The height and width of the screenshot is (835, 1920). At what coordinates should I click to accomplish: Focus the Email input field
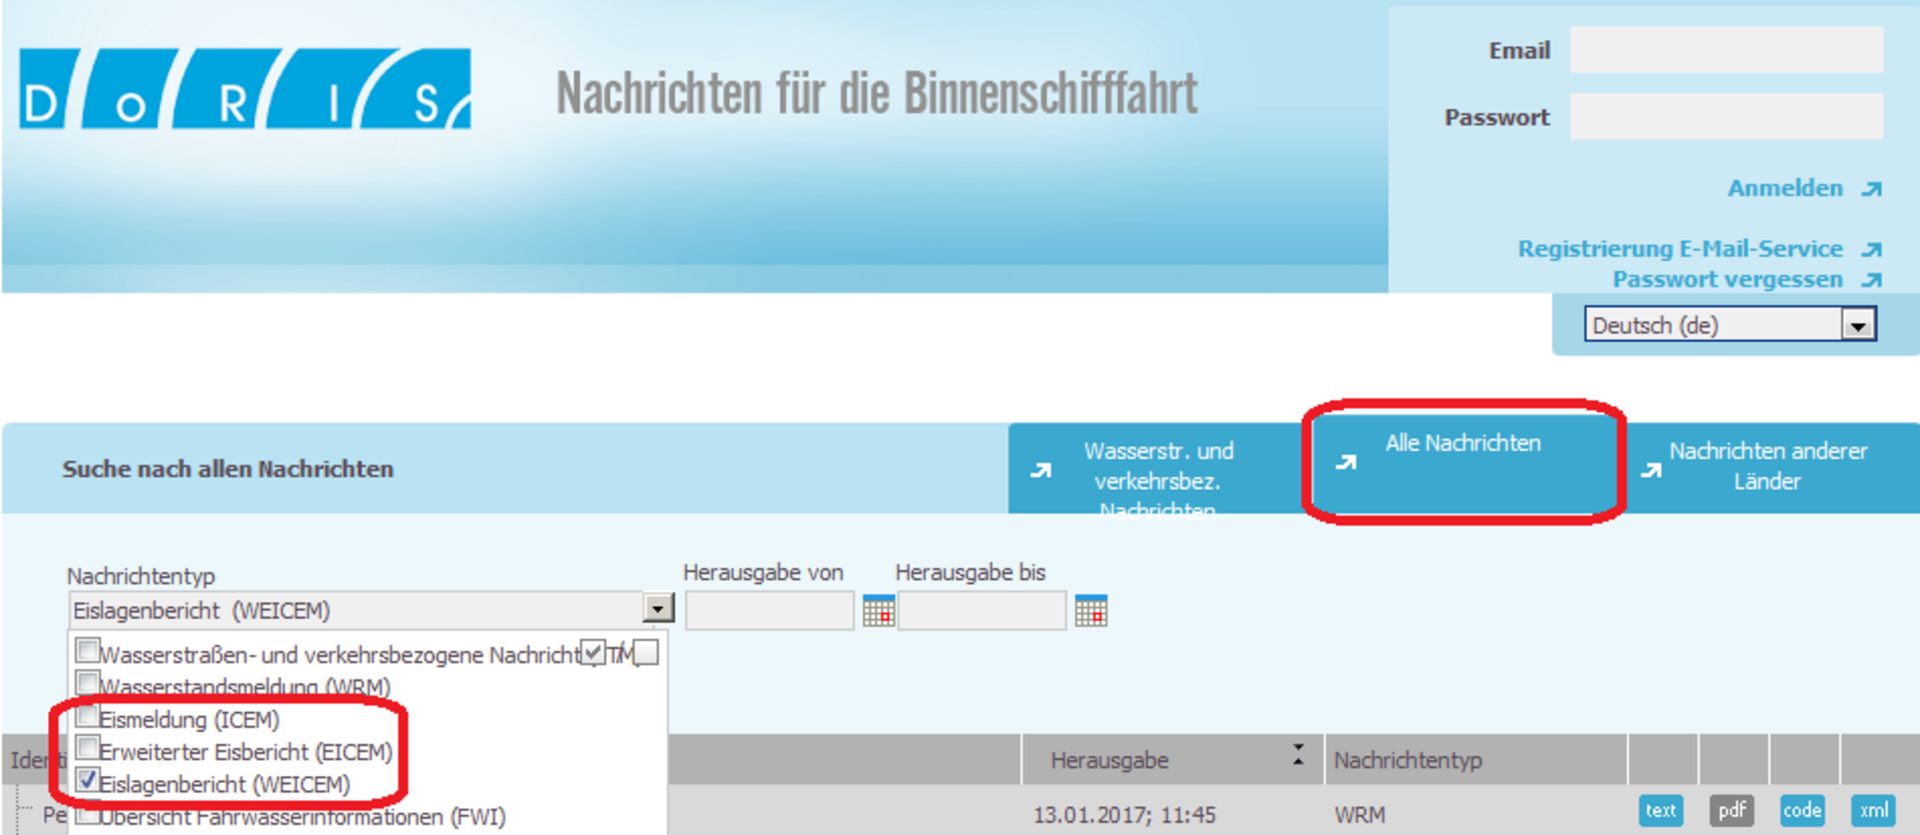[x=1726, y=50]
